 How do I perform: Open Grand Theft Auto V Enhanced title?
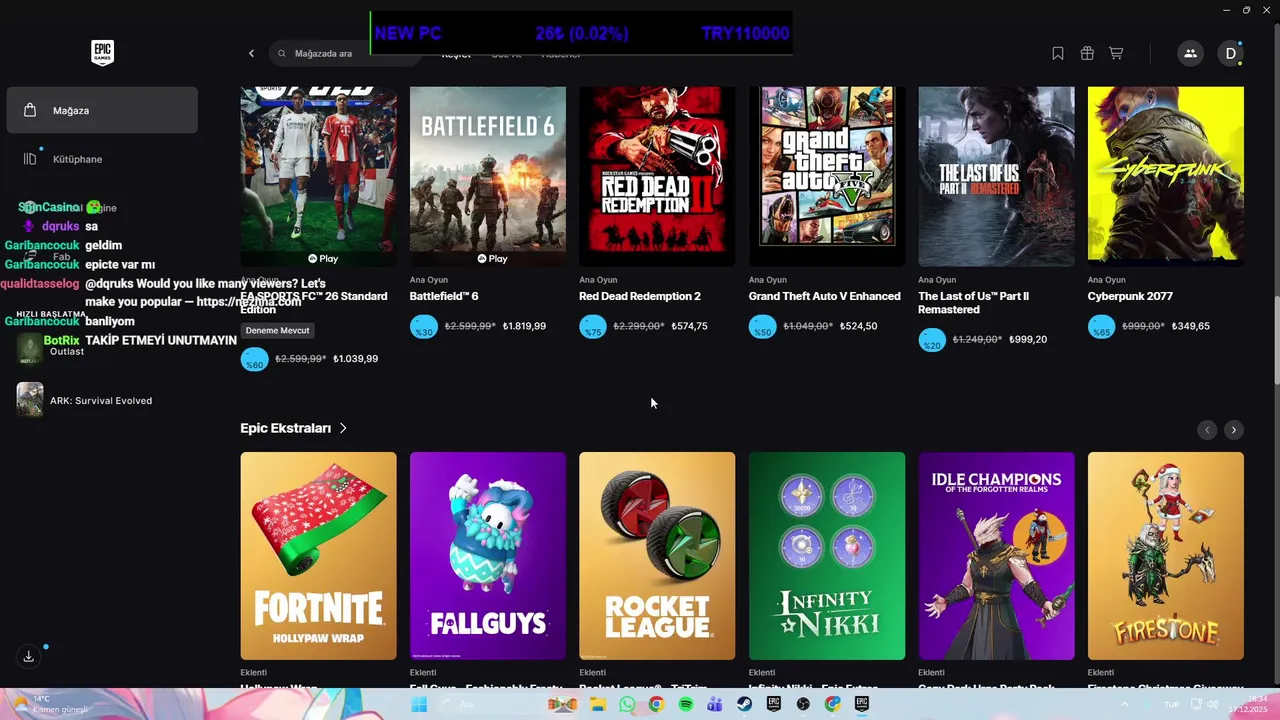pos(825,296)
